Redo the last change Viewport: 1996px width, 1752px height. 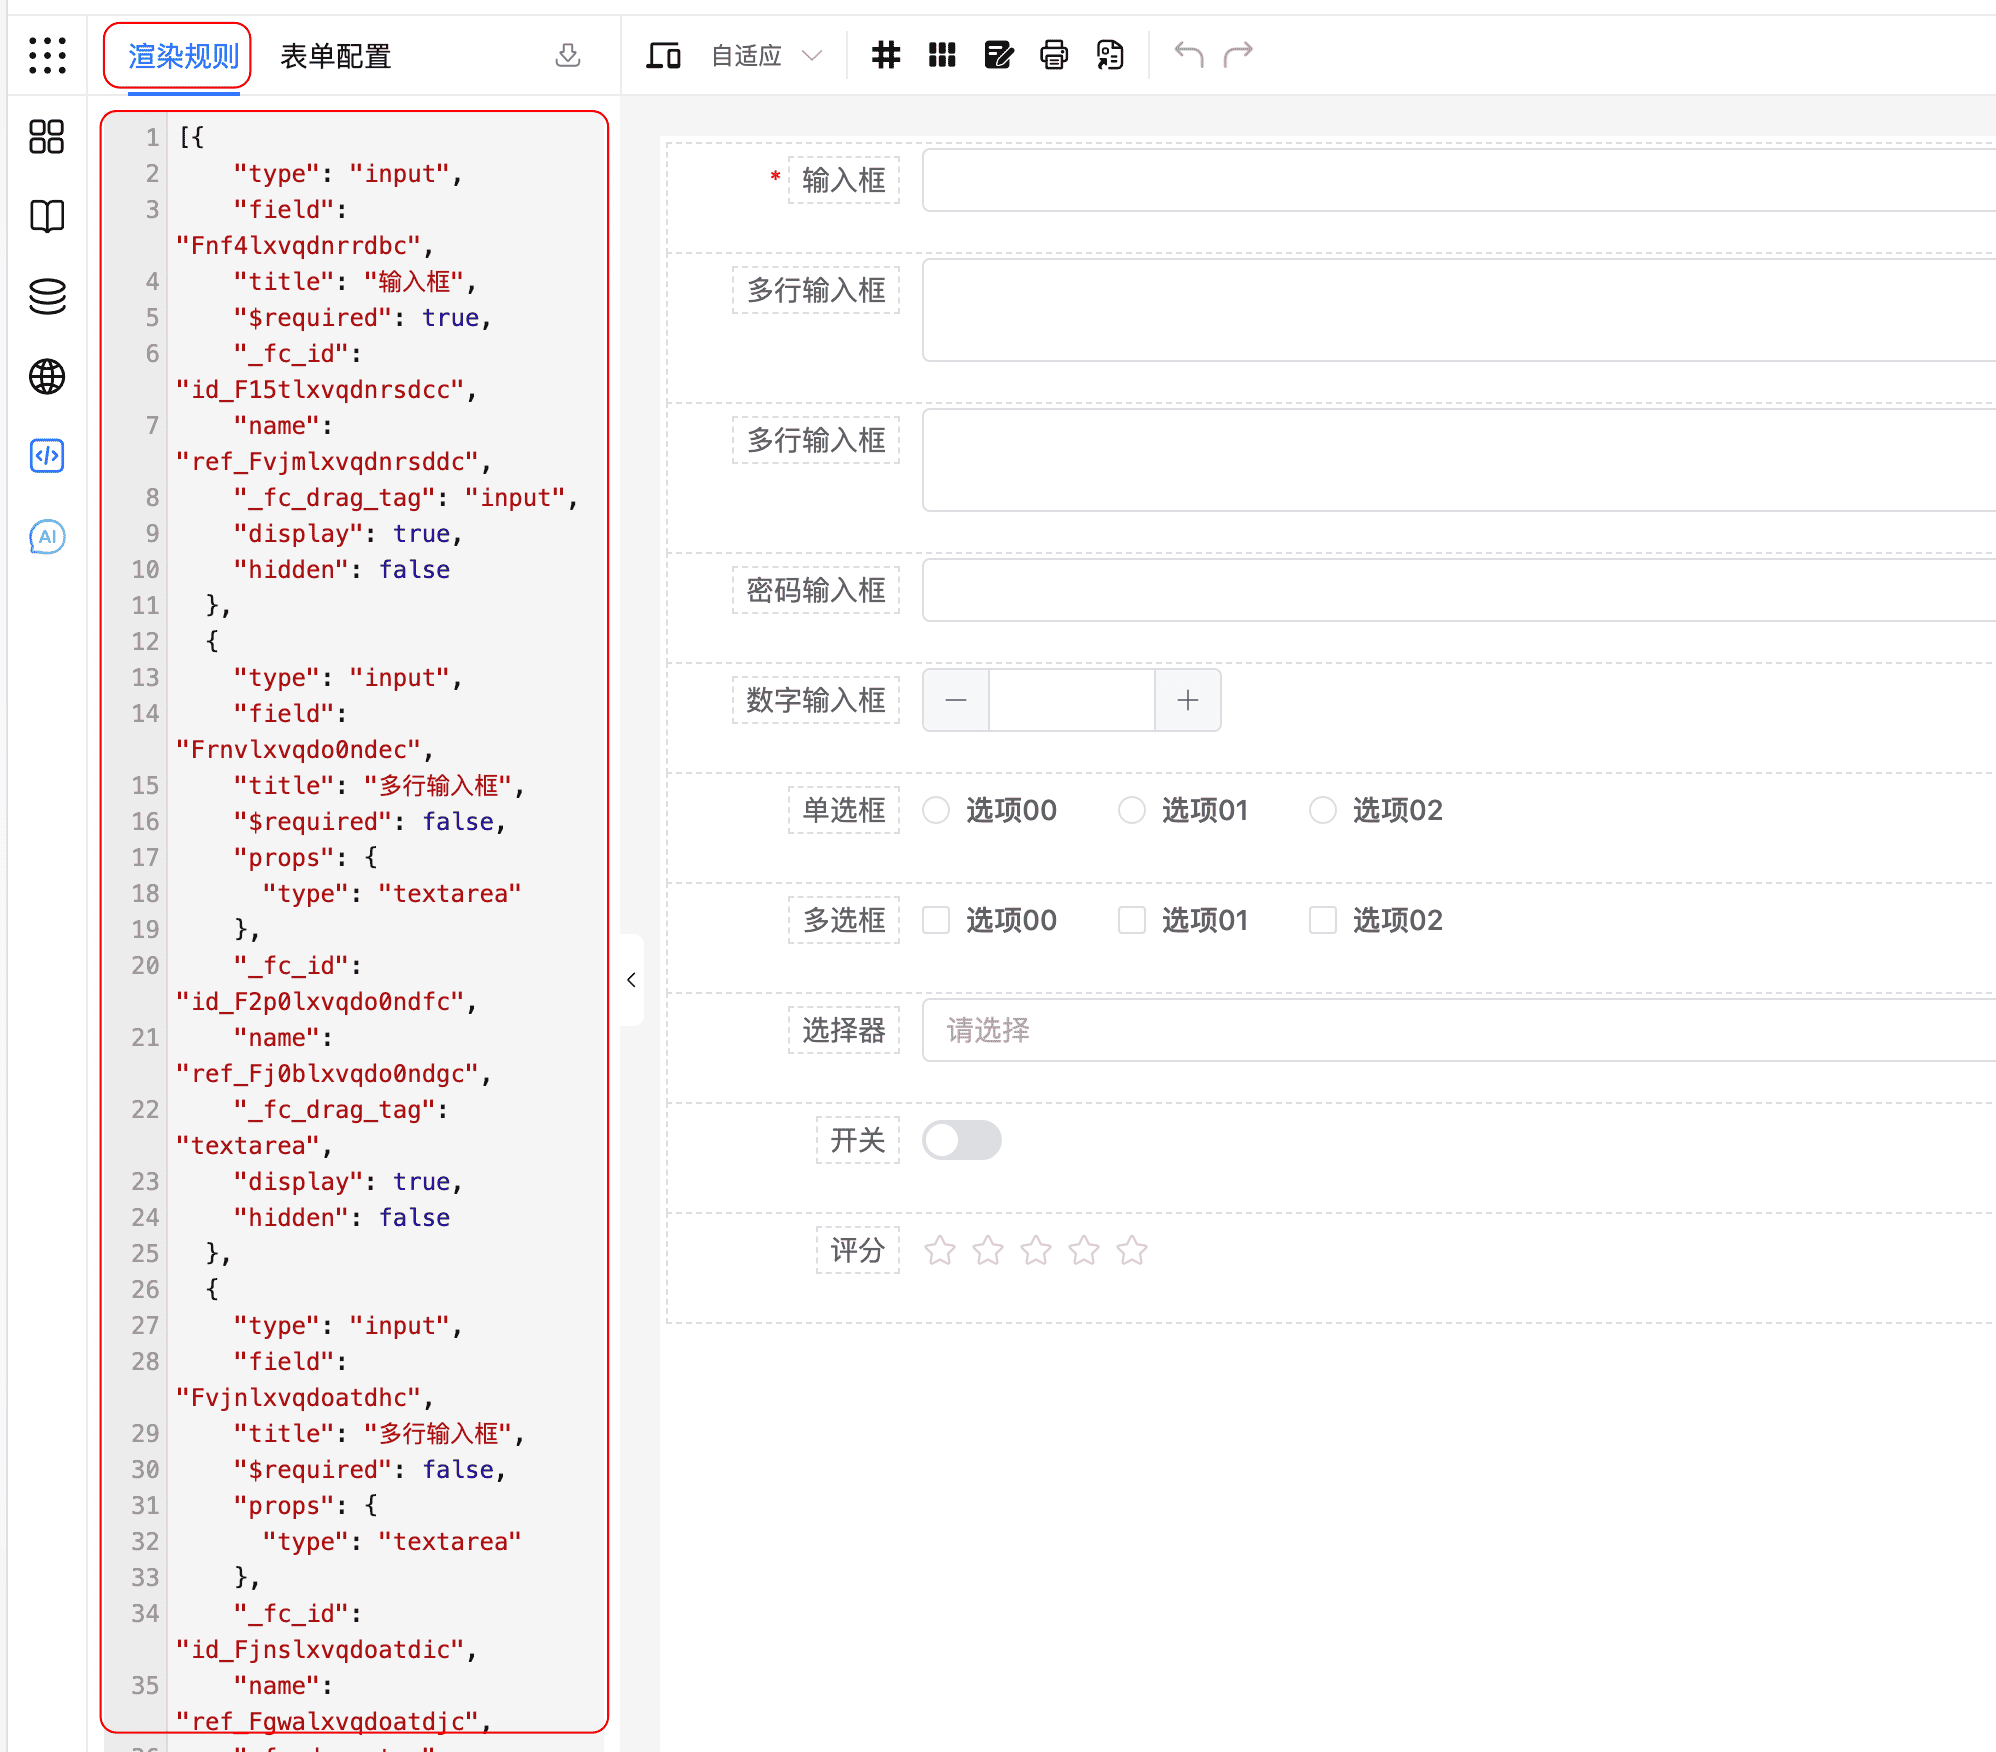pos(1238,53)
